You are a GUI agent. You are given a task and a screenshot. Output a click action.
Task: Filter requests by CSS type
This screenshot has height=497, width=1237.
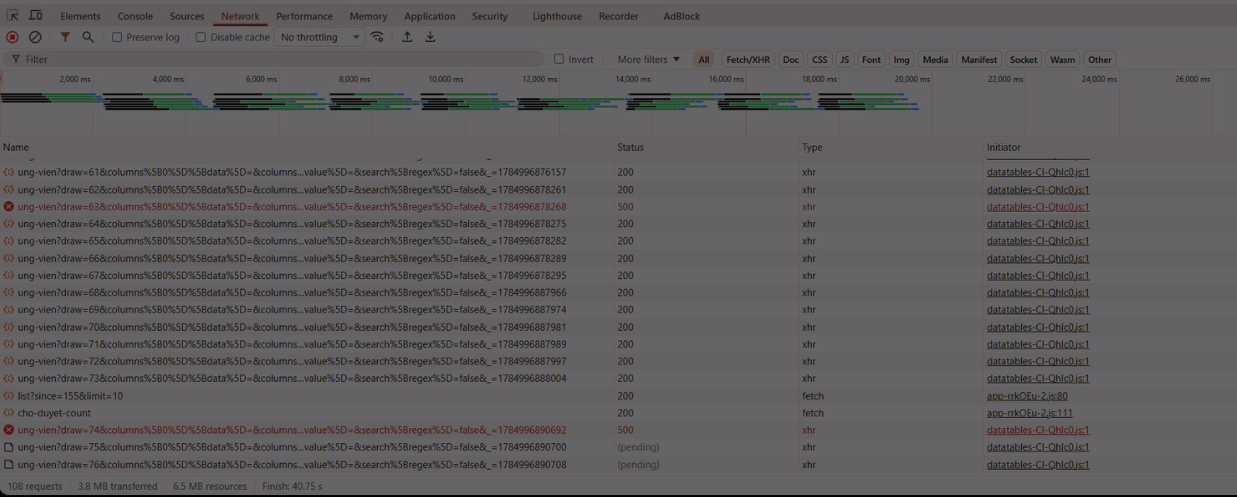coord(819,60)
